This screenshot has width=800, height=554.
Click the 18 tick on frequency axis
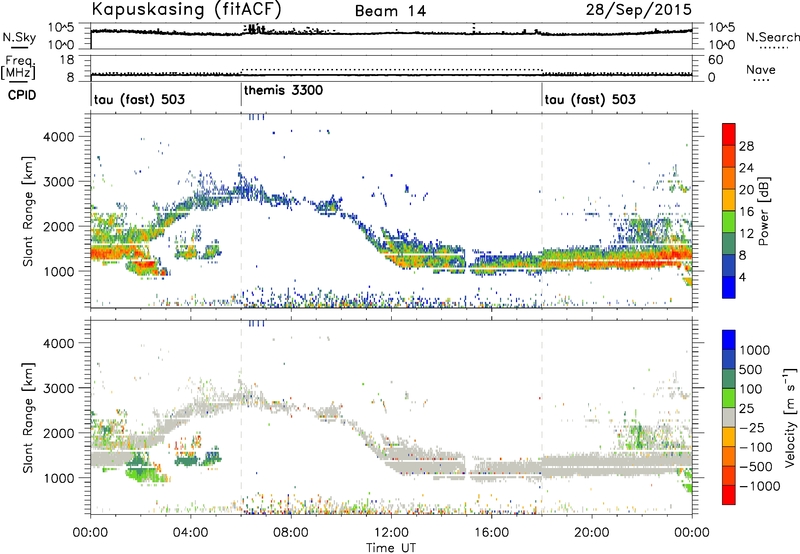click(67, 60)
